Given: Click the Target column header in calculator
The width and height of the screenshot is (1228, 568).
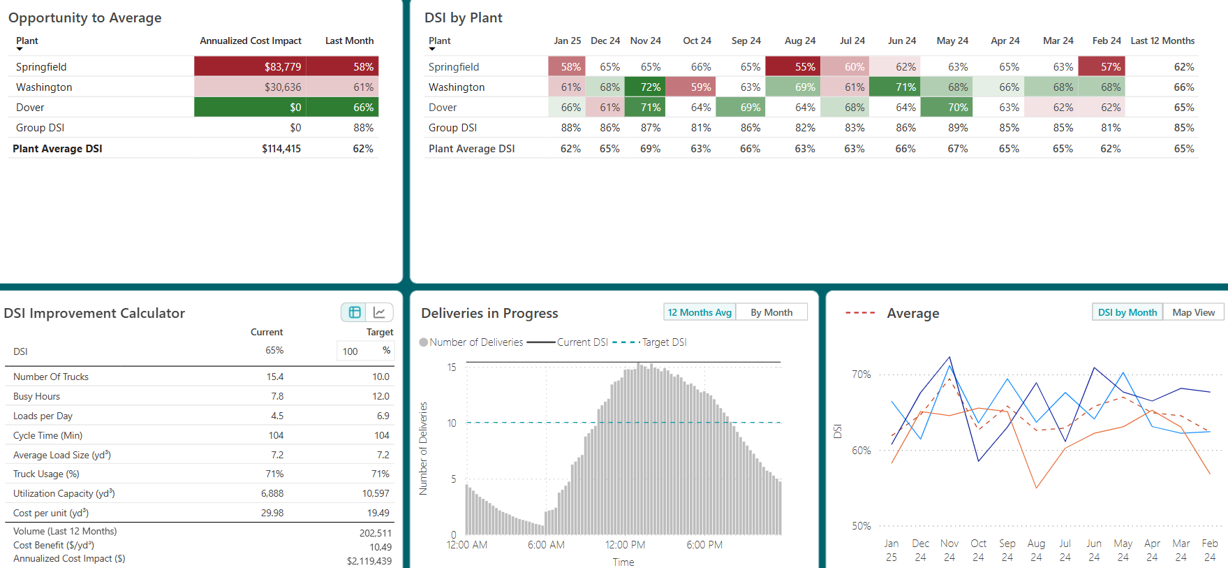Looking at the screenshot, I should click(380, 332).
